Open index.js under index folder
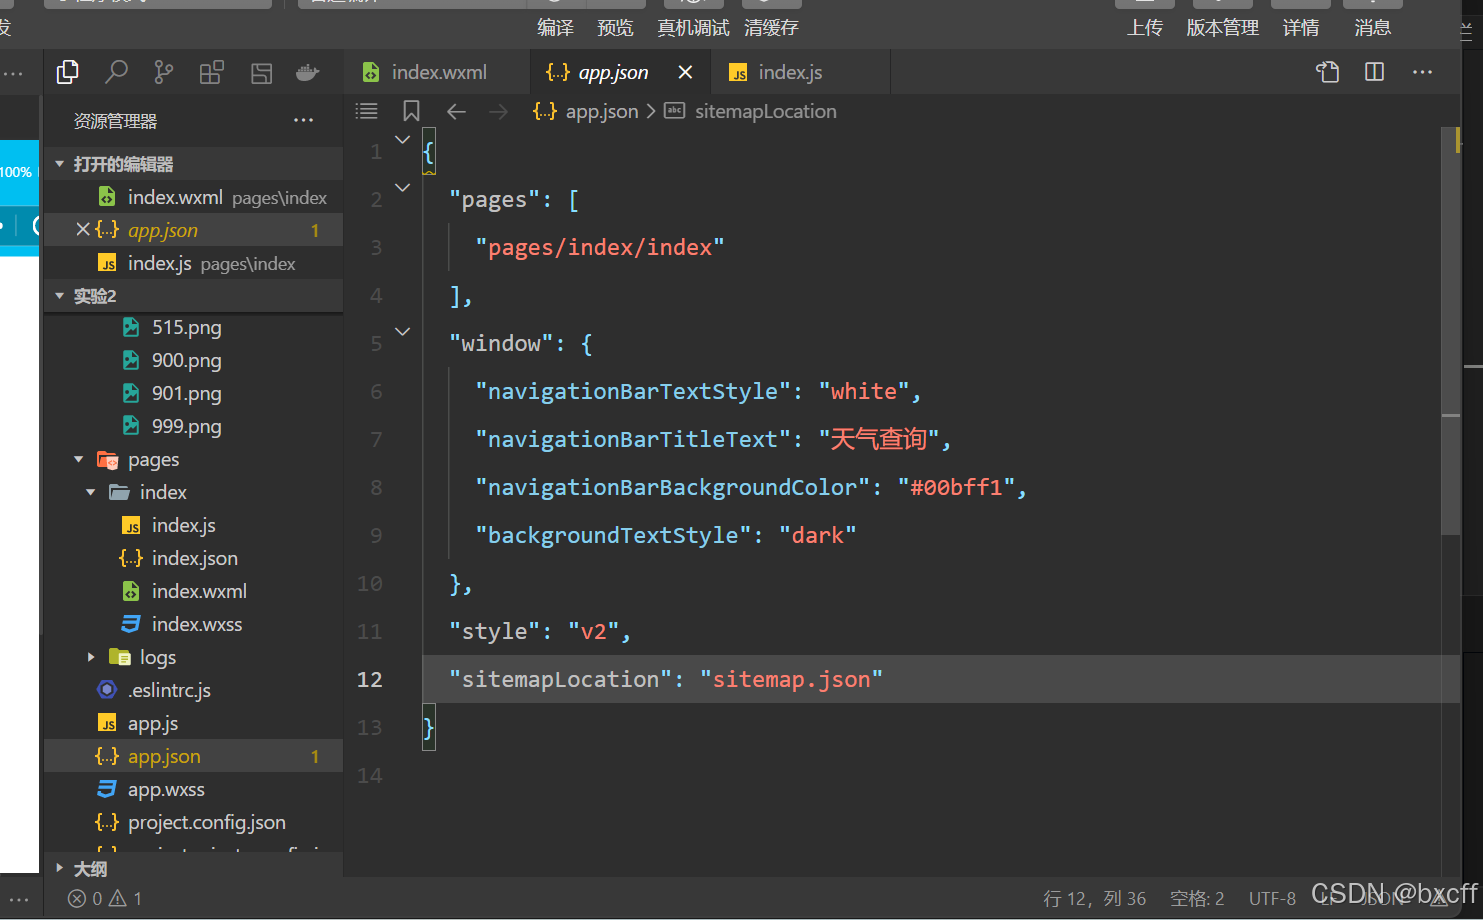The width and height of the screenshot is (1483, 920). click(x=193, y=525)
